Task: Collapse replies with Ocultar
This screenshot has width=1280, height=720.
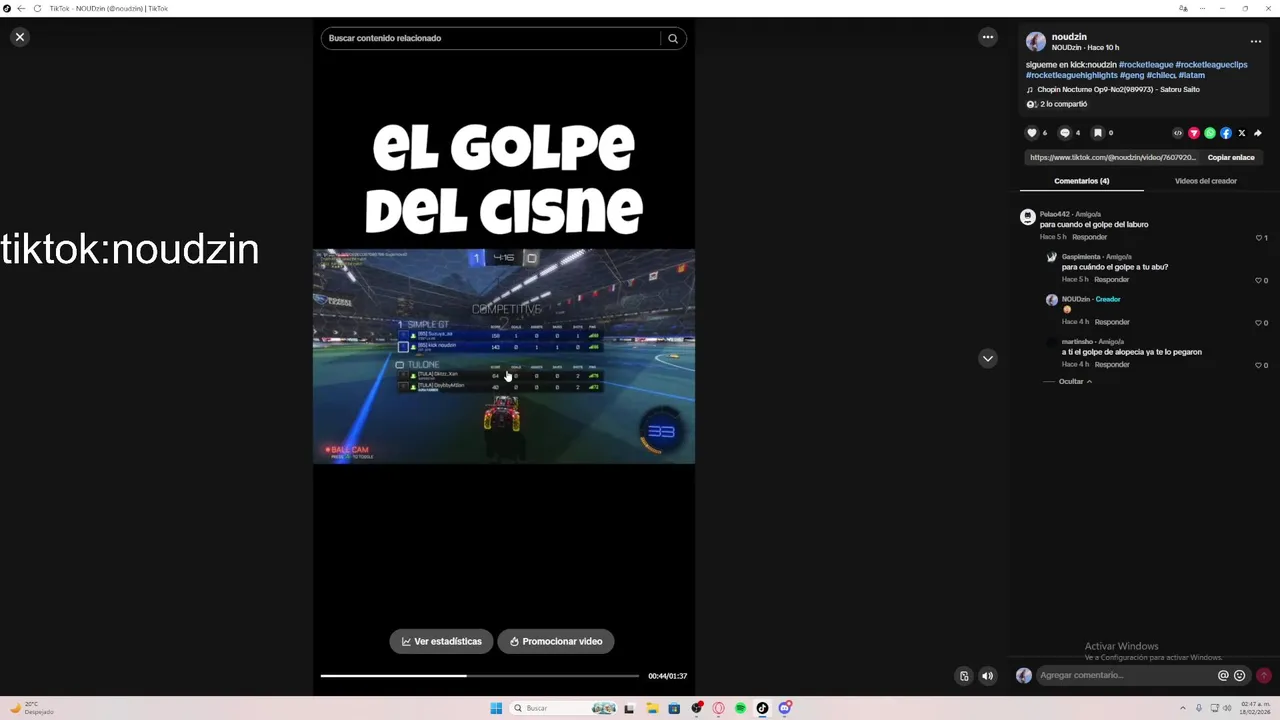Action: point(1075,382)
